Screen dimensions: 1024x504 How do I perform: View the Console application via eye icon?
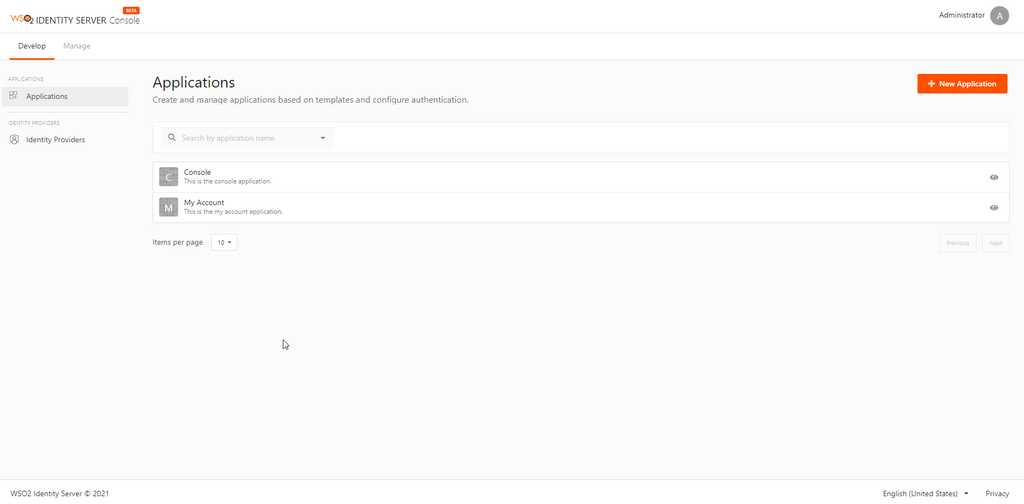pyautogui.click(x=994, y=177)
